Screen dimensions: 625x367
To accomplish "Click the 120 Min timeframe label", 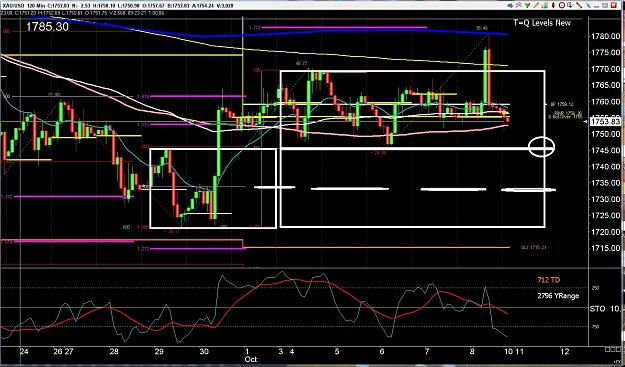I will (36, 6).
